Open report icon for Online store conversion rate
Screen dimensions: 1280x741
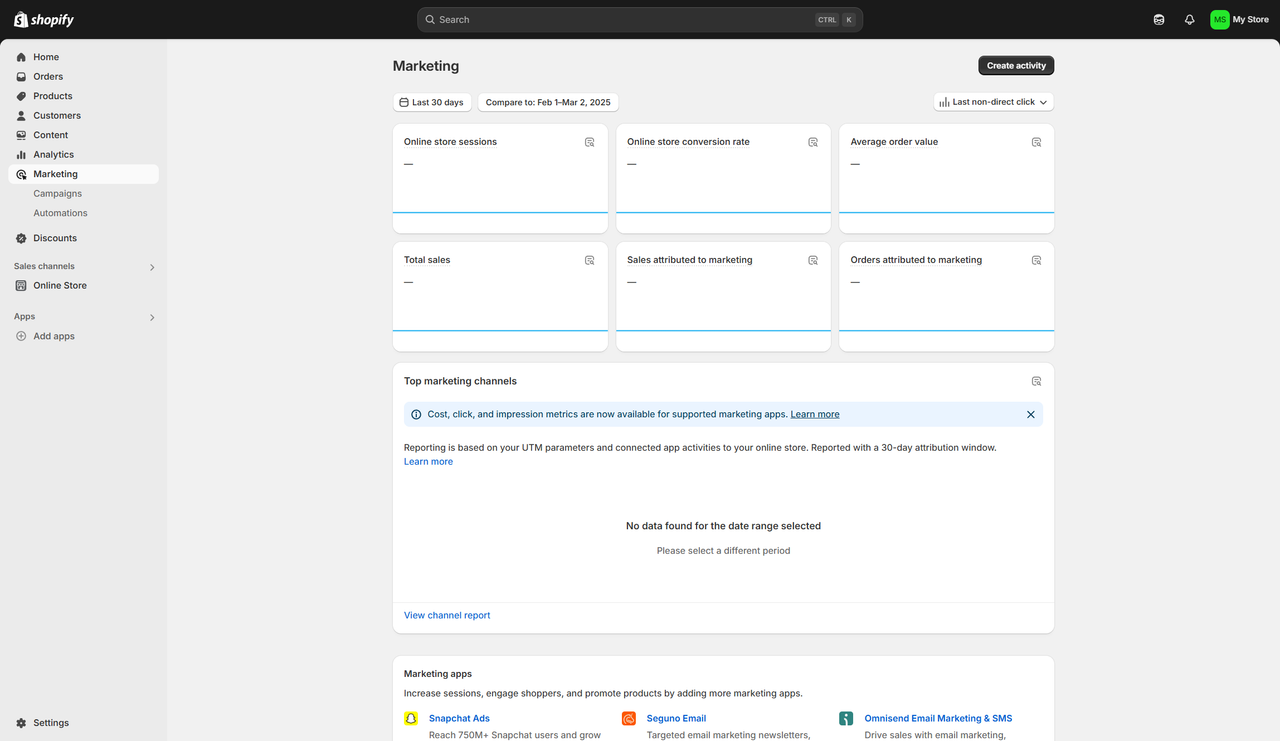tap(813, 142)
